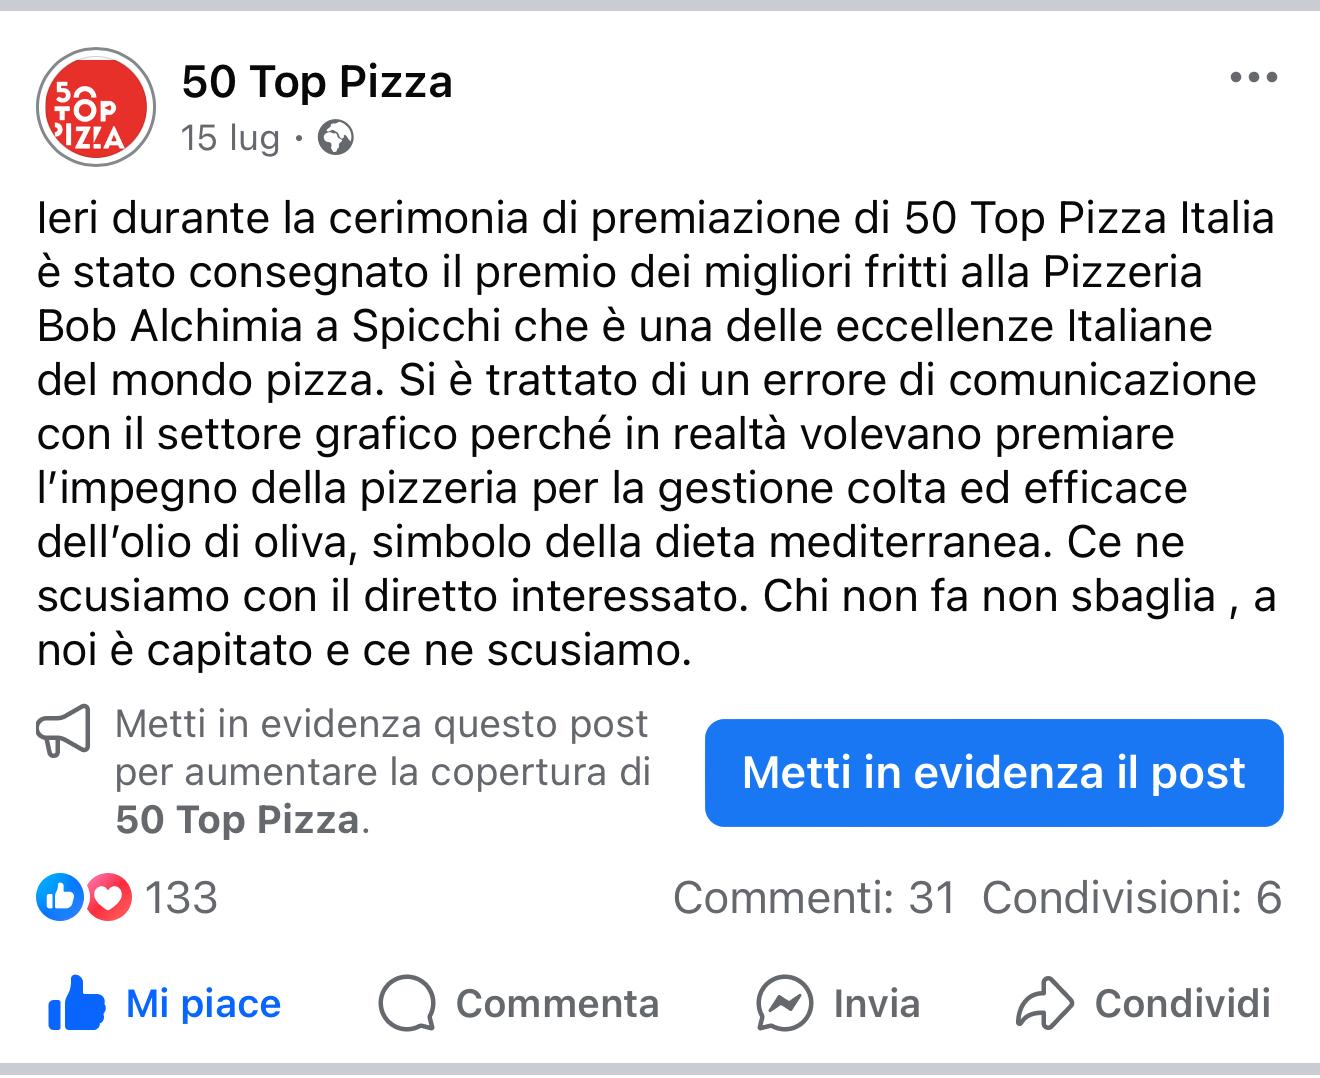Viewport: 1320px width, 1078px height.
Task: Click the speech bubble comment icon
Action: (407, 1004)
